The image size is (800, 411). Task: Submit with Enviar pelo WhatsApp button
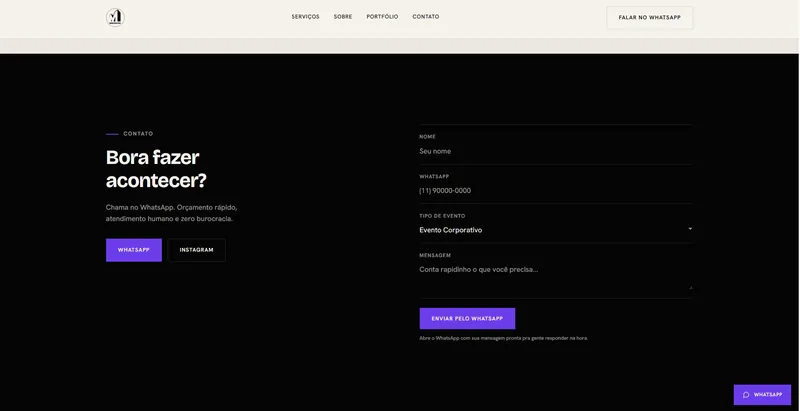point(467,318)
